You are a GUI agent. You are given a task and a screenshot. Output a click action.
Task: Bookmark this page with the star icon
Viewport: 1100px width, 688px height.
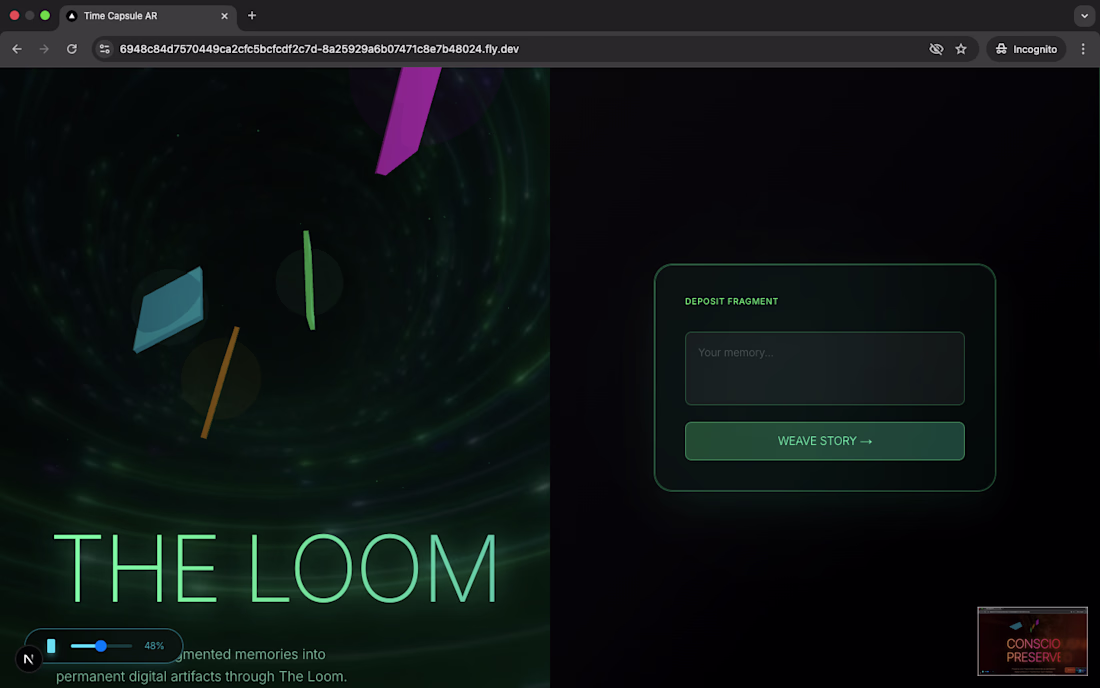click(961, 49)
